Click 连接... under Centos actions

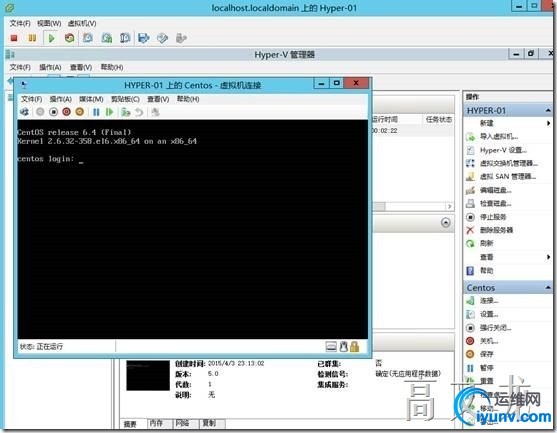[x=489, y=301]
